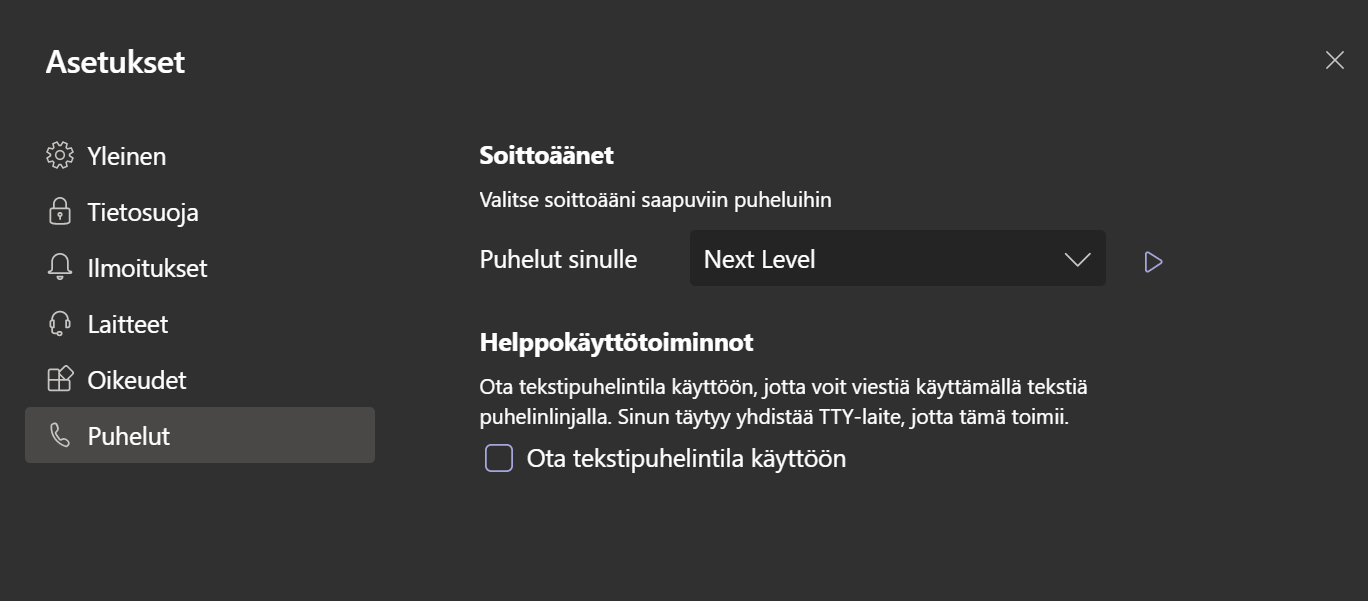Close the Asetukset dialog with X
The width and height of the screenshot is (1368, 601).
point(1334,60)
